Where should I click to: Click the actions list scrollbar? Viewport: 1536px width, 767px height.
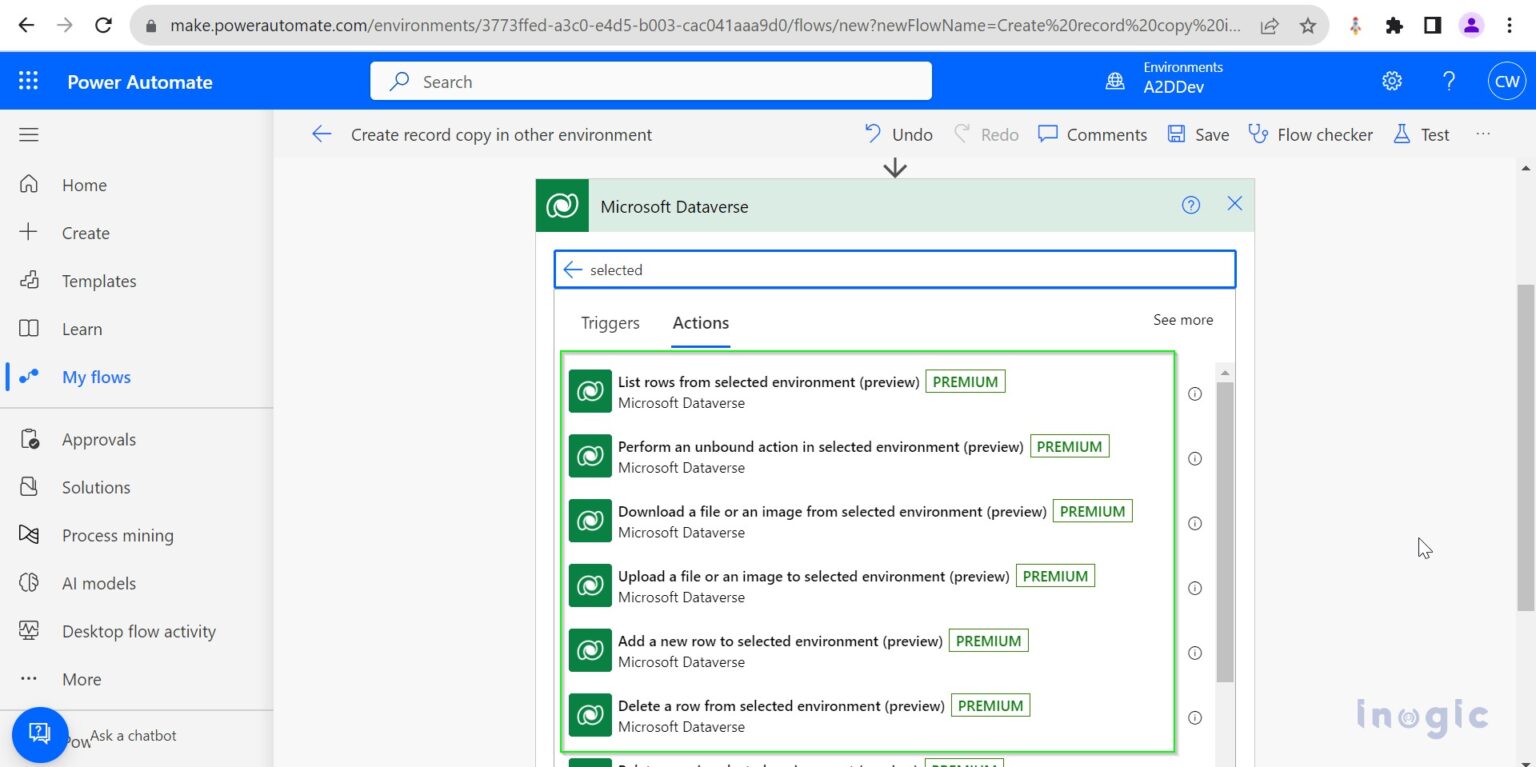click(x=1225, y=530)
